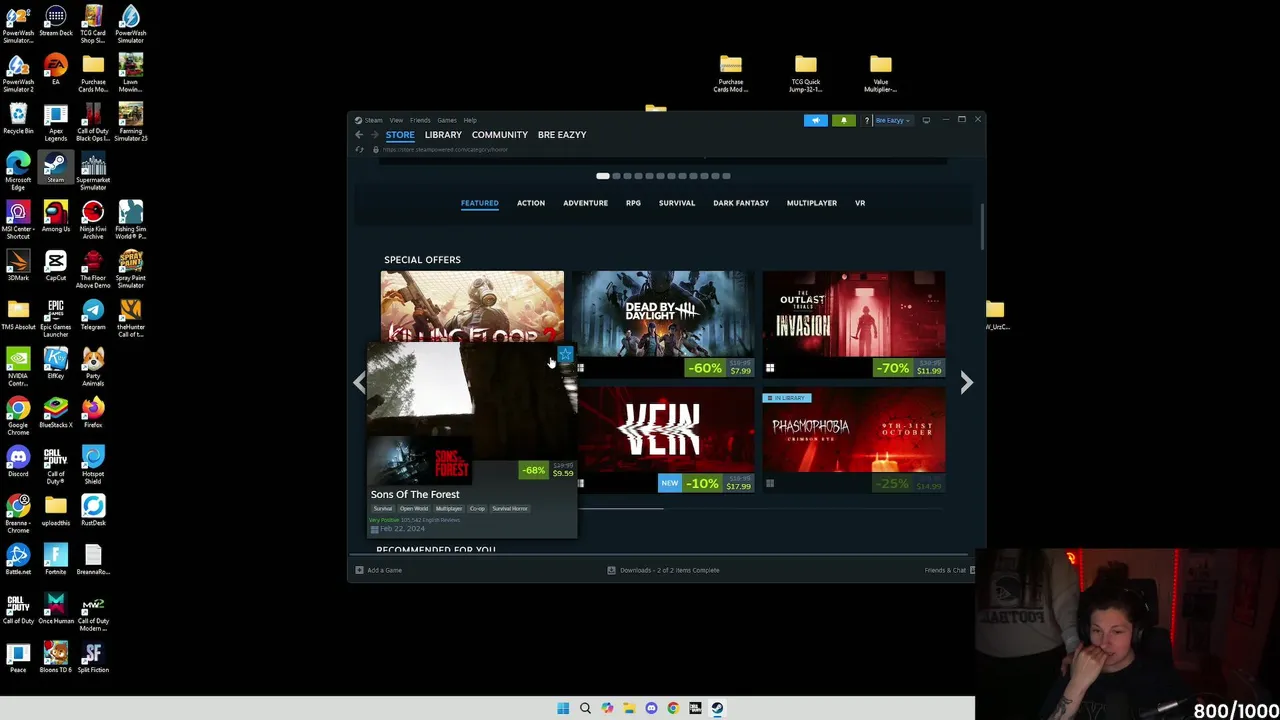1280x720 pixels.
Task: Click the Steam back navigation arrow
Action: click(359, 135)
